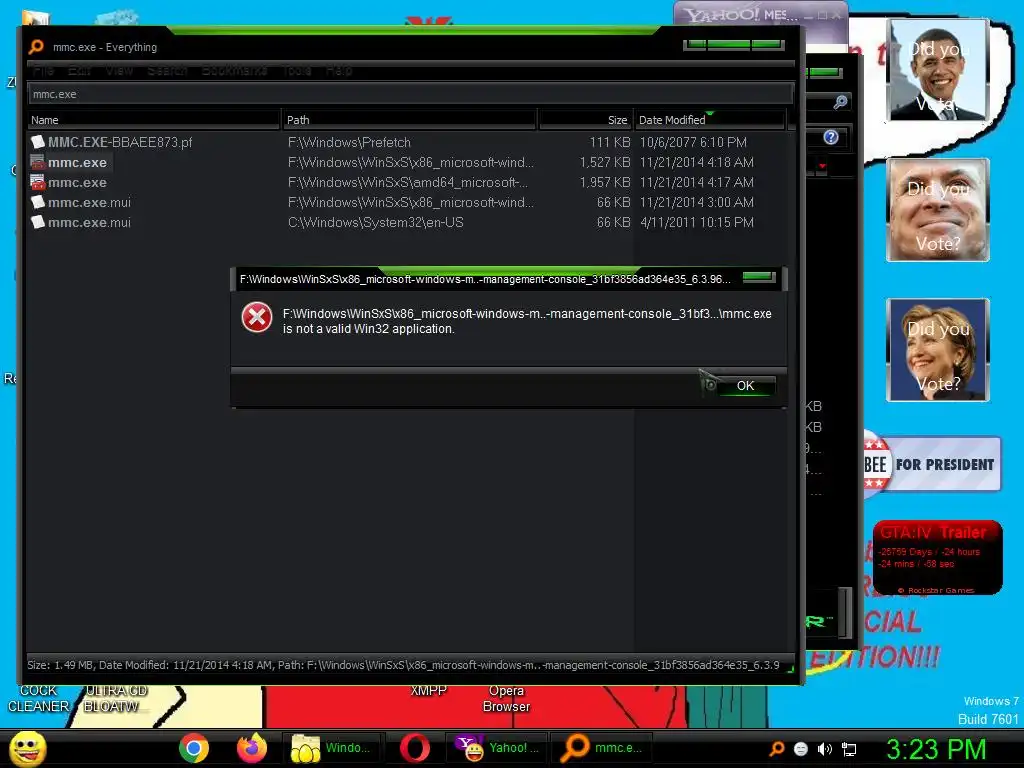Open the File menu

pyautogui.click(x=43, y=71)
